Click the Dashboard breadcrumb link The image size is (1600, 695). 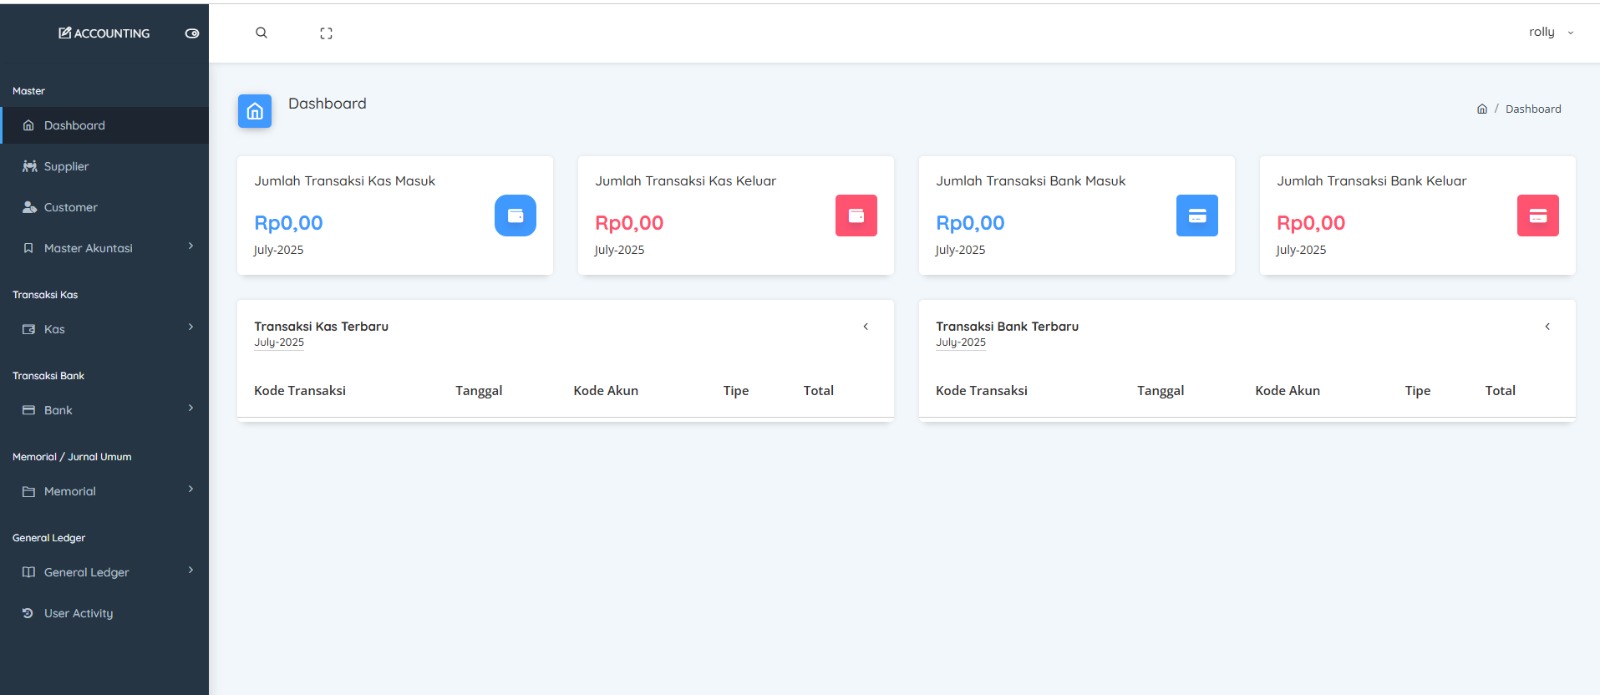click(1533, 109)
